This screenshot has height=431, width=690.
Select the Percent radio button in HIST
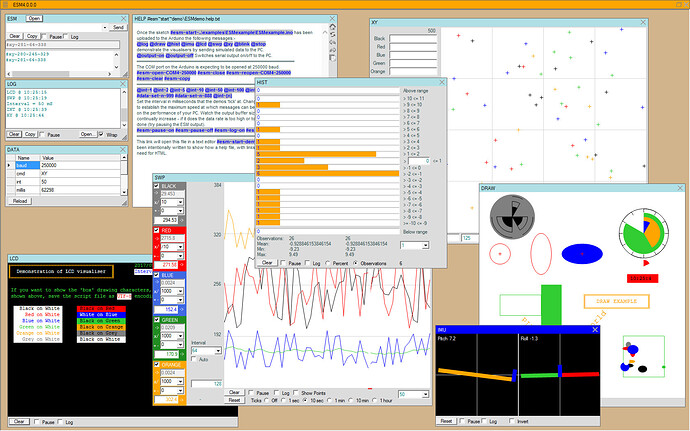coord(328,263)
